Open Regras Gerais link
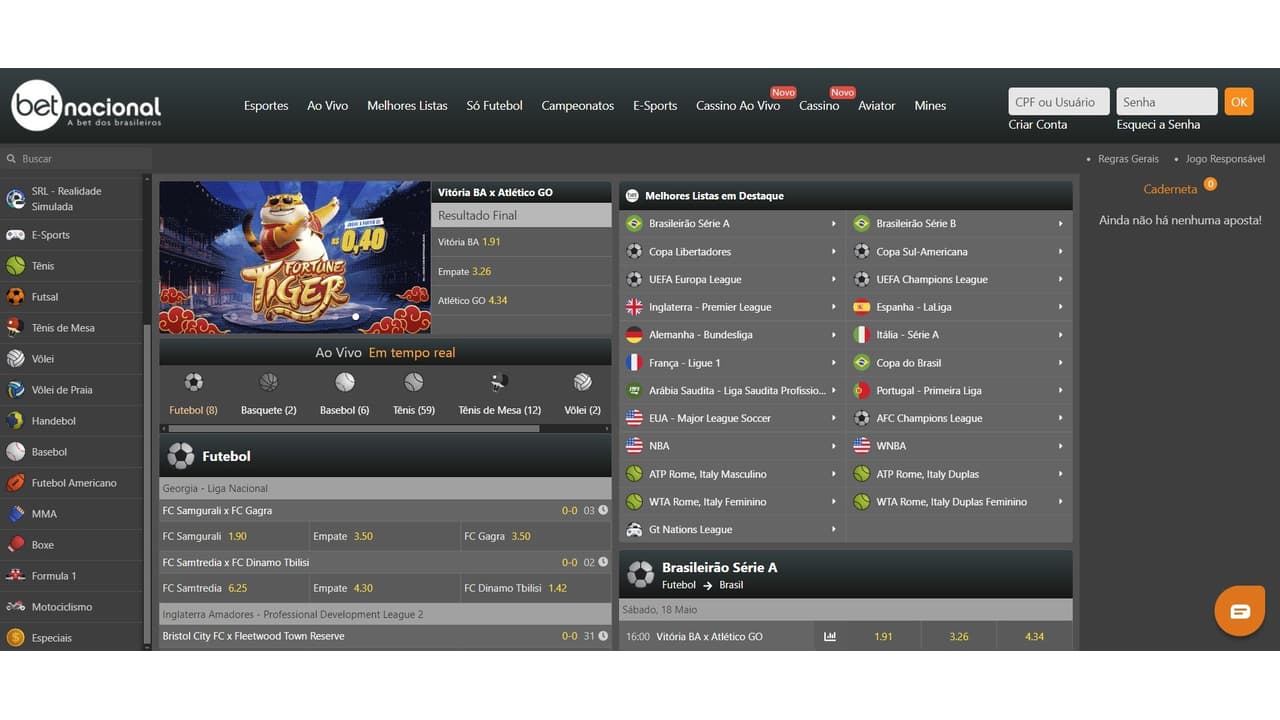1280x720 pixels. click(x=1128, y=159)
